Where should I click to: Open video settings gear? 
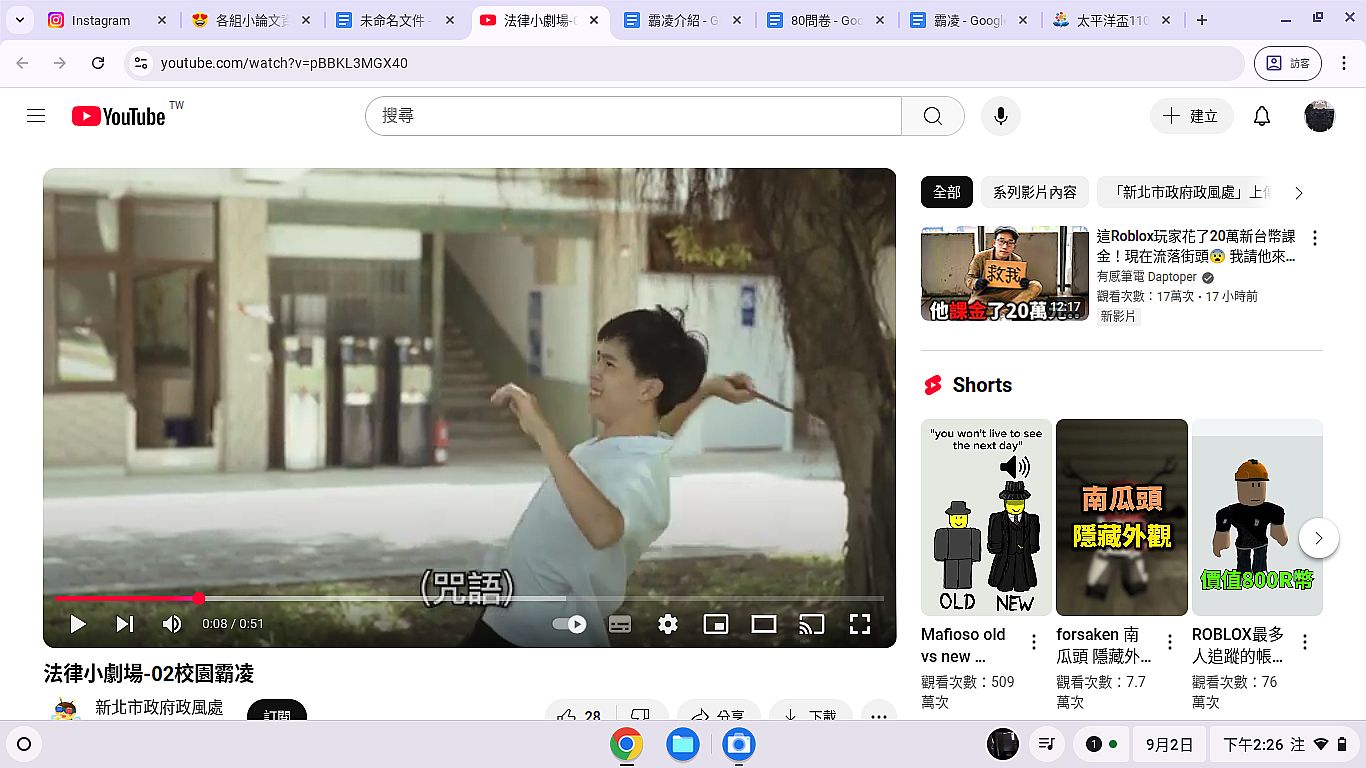pos(668,624)
